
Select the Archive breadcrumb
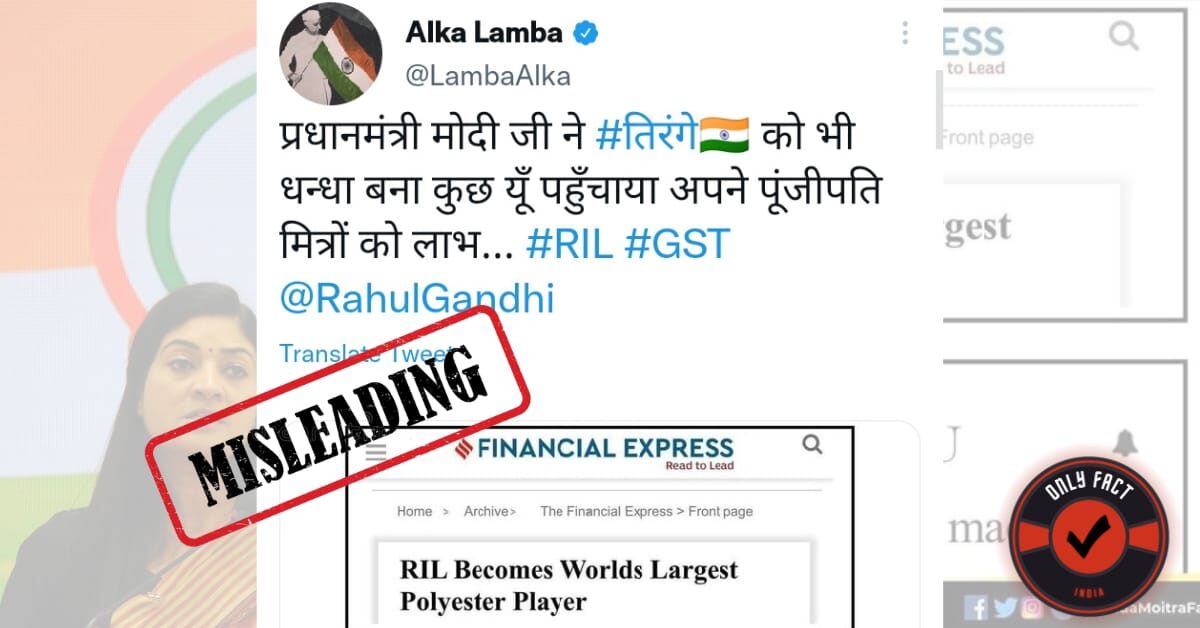(488, 511)
